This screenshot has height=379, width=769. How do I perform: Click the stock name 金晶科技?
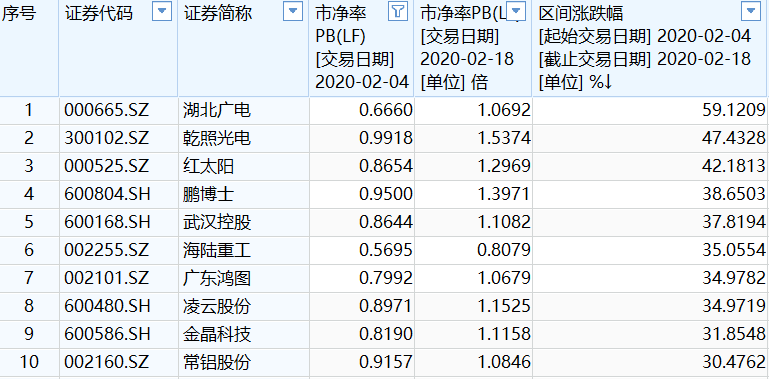217,334
